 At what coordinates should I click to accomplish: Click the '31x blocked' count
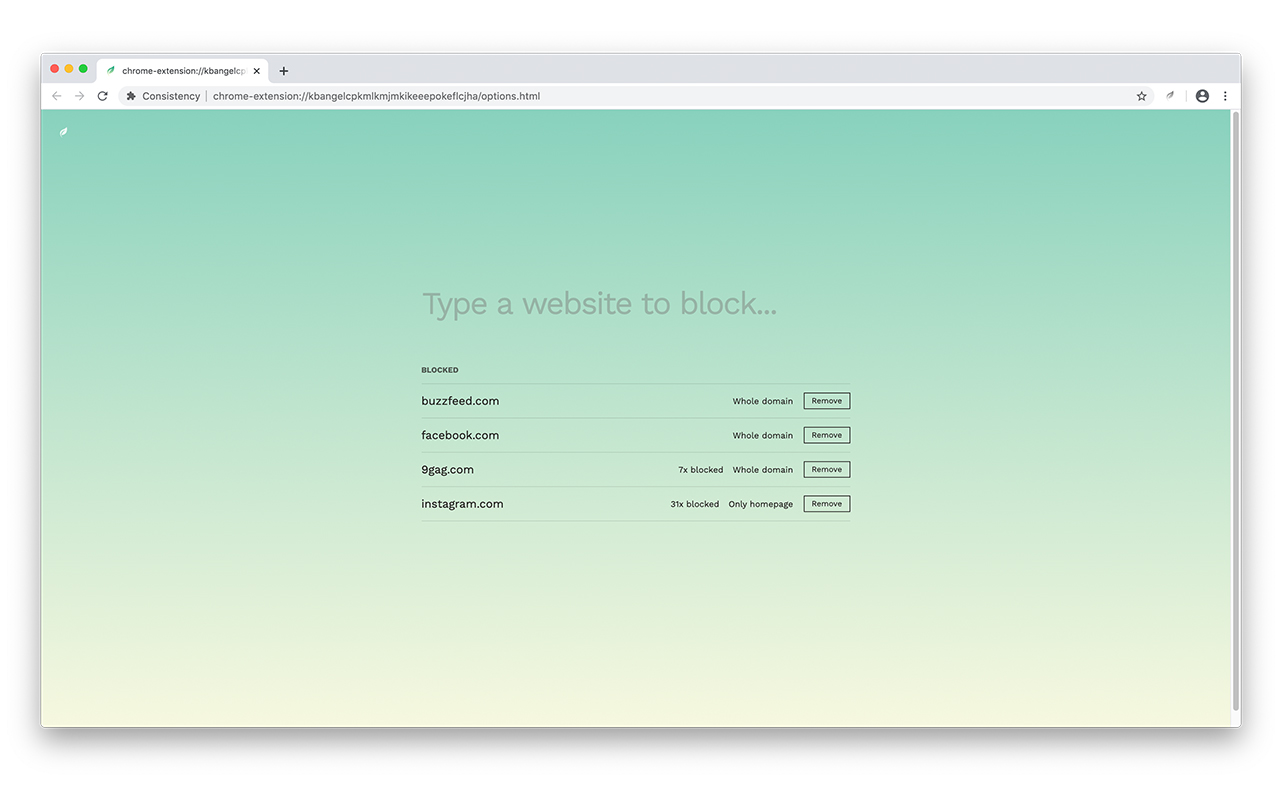[x=695, y=504]
